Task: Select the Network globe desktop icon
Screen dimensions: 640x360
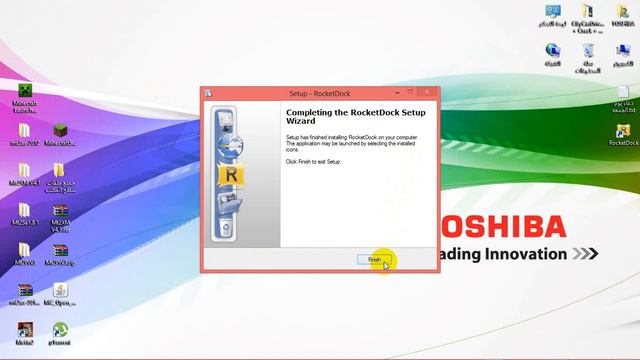Action: [x=553, y=55]
